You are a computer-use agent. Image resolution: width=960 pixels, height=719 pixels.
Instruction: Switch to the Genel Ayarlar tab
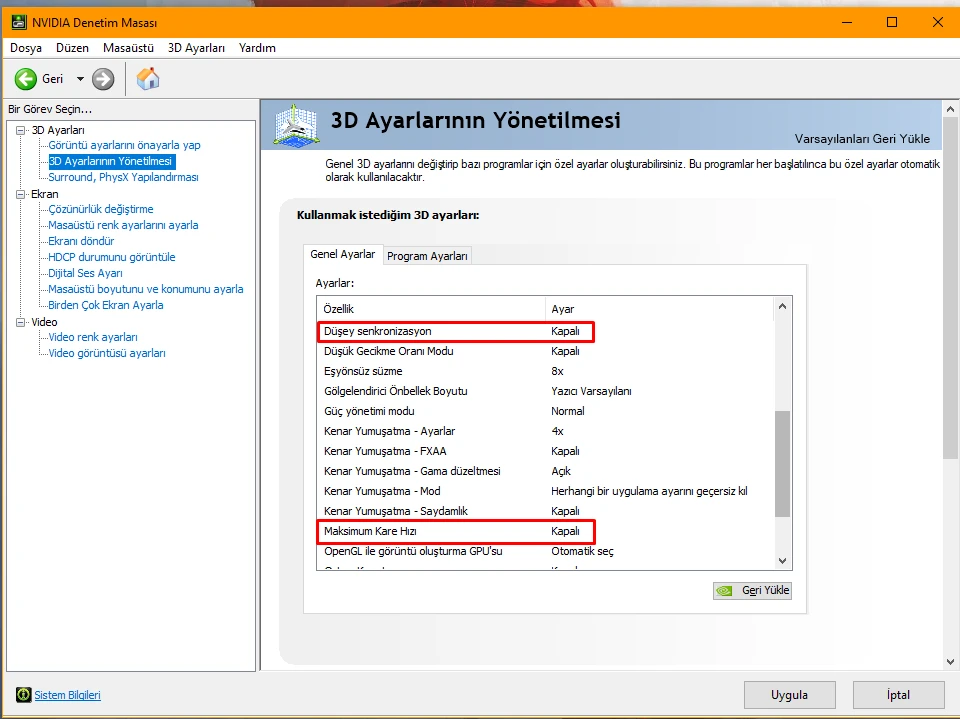tap(343, 254)
